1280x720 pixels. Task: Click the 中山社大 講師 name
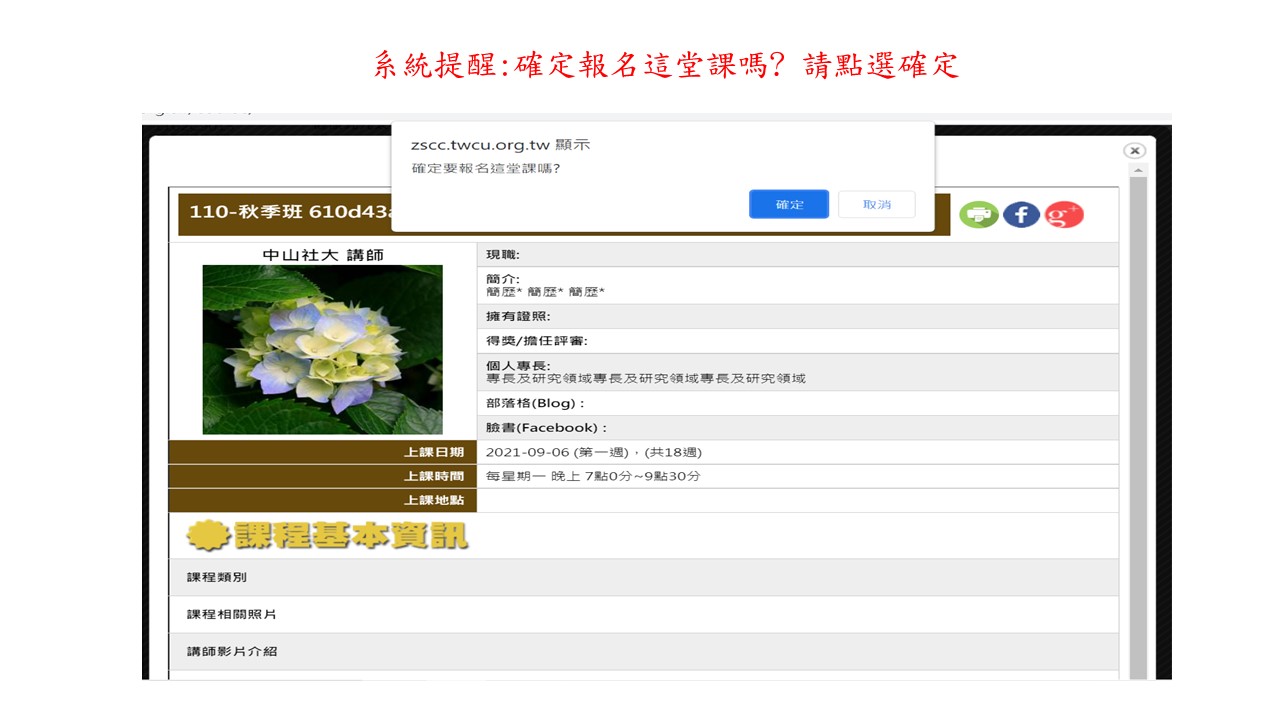pos(323,255)
